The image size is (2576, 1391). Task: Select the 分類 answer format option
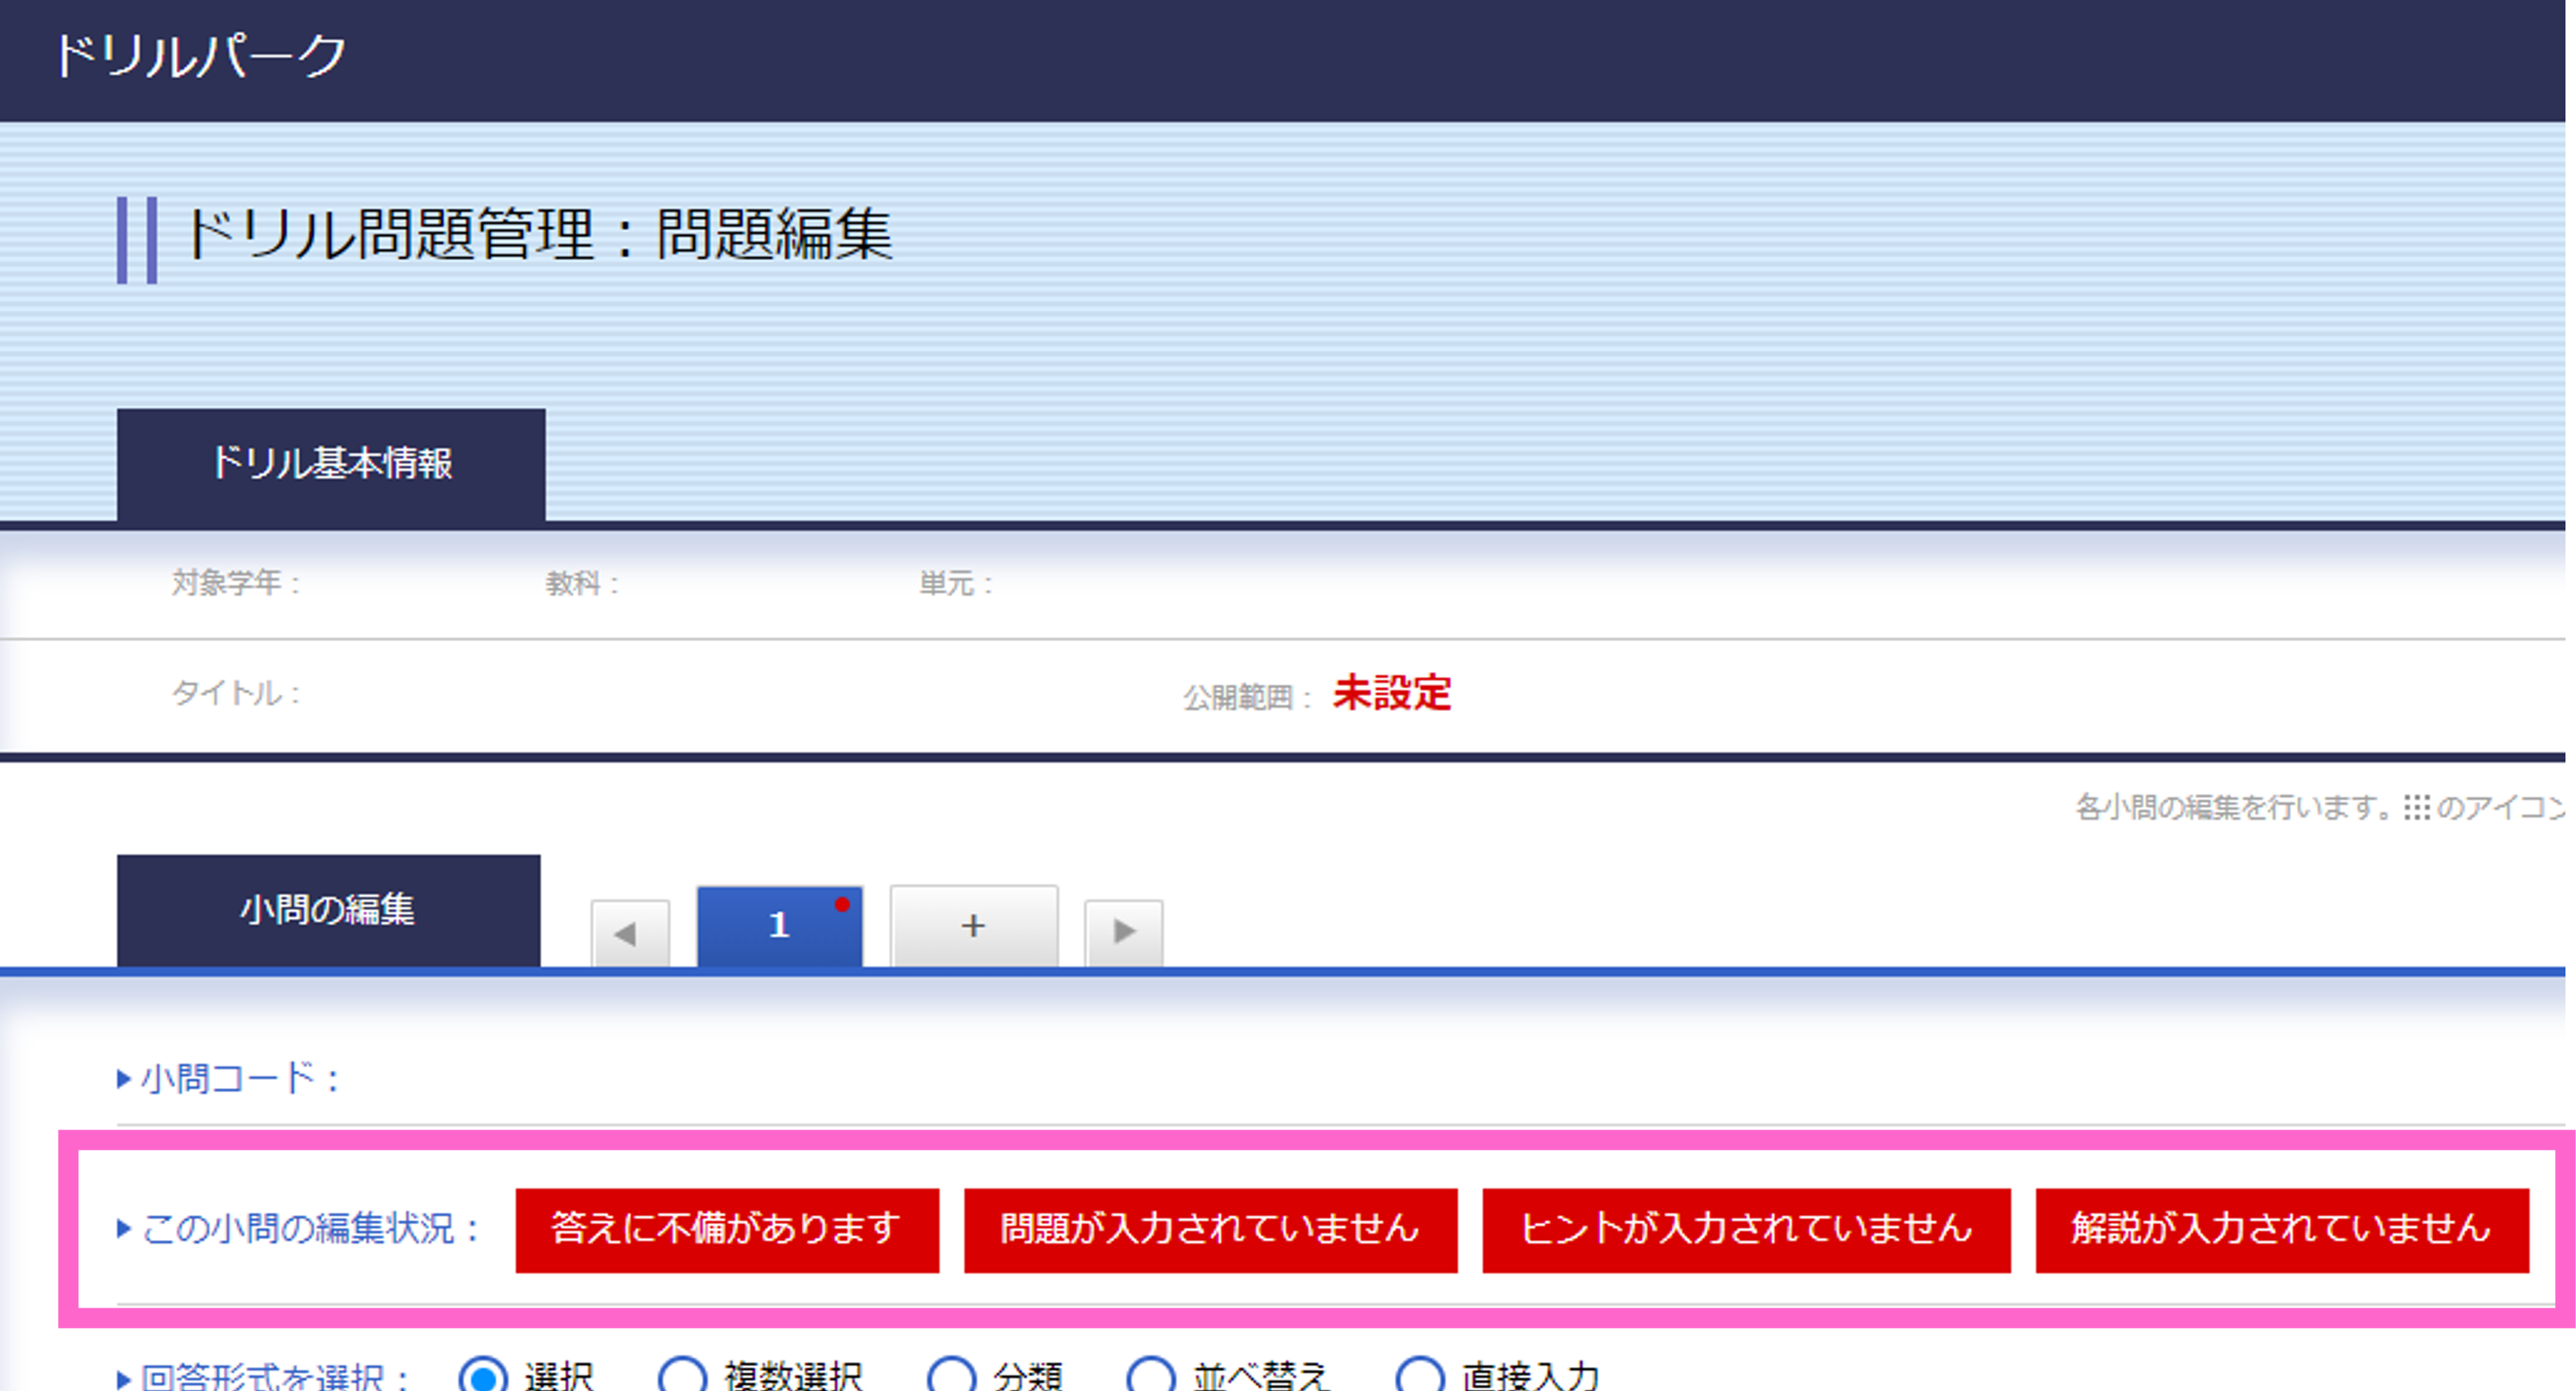click(x=952, y=1377)
